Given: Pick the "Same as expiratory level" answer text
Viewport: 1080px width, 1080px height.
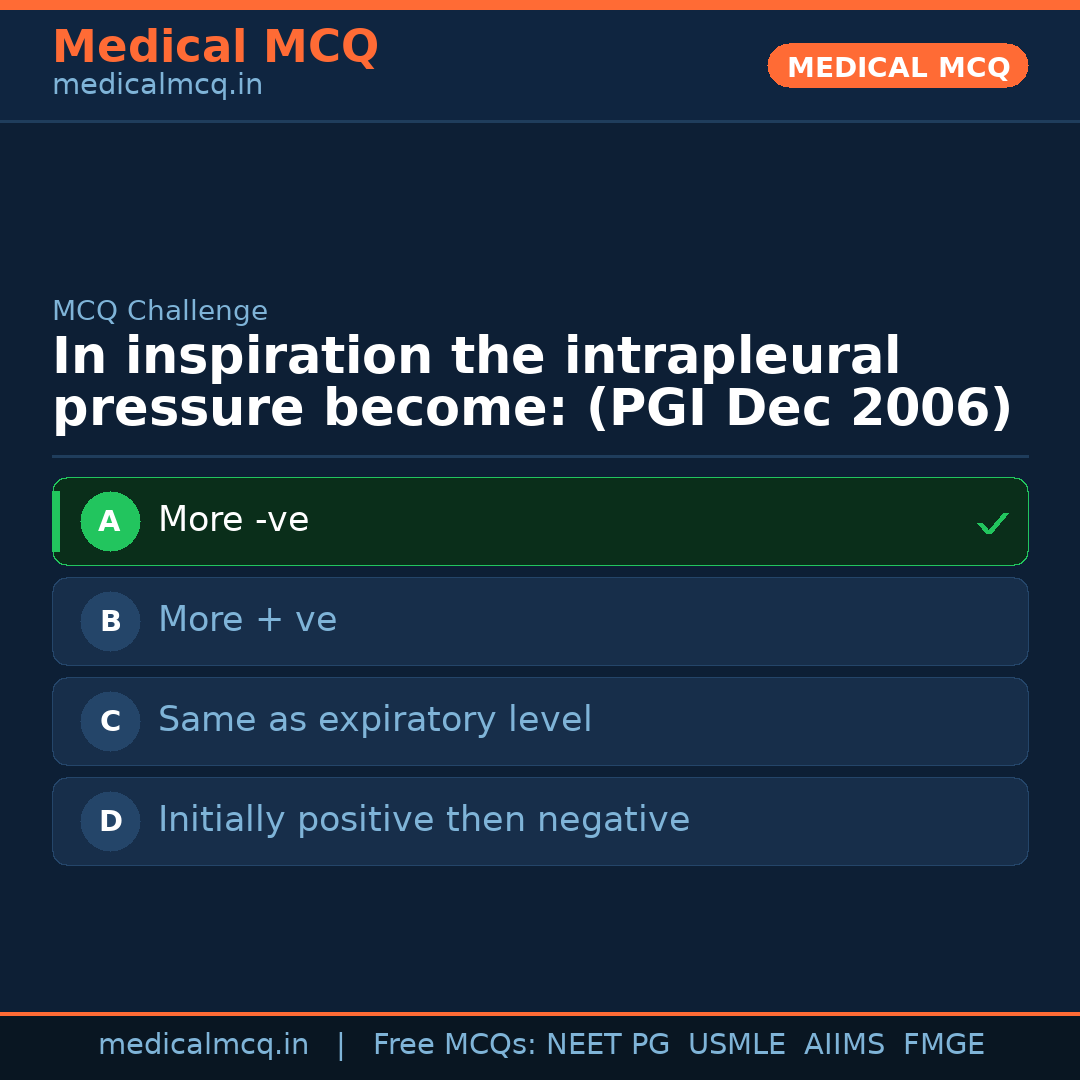Looking at the screenshot, I should point(374,720).
